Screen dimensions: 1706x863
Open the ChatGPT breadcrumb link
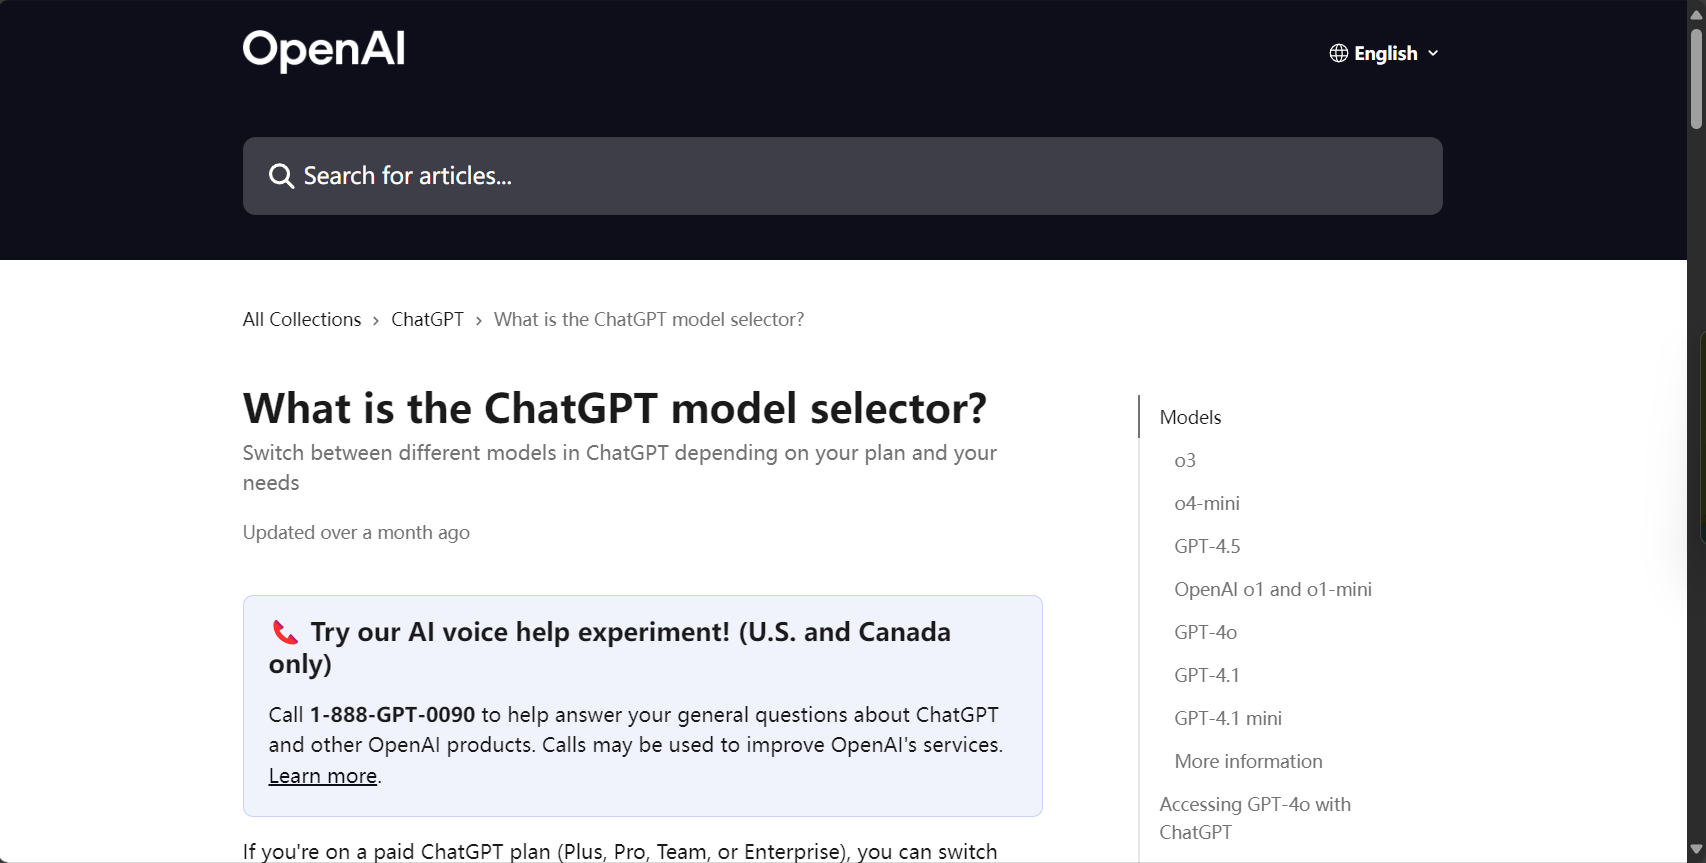tap(428, 319)
